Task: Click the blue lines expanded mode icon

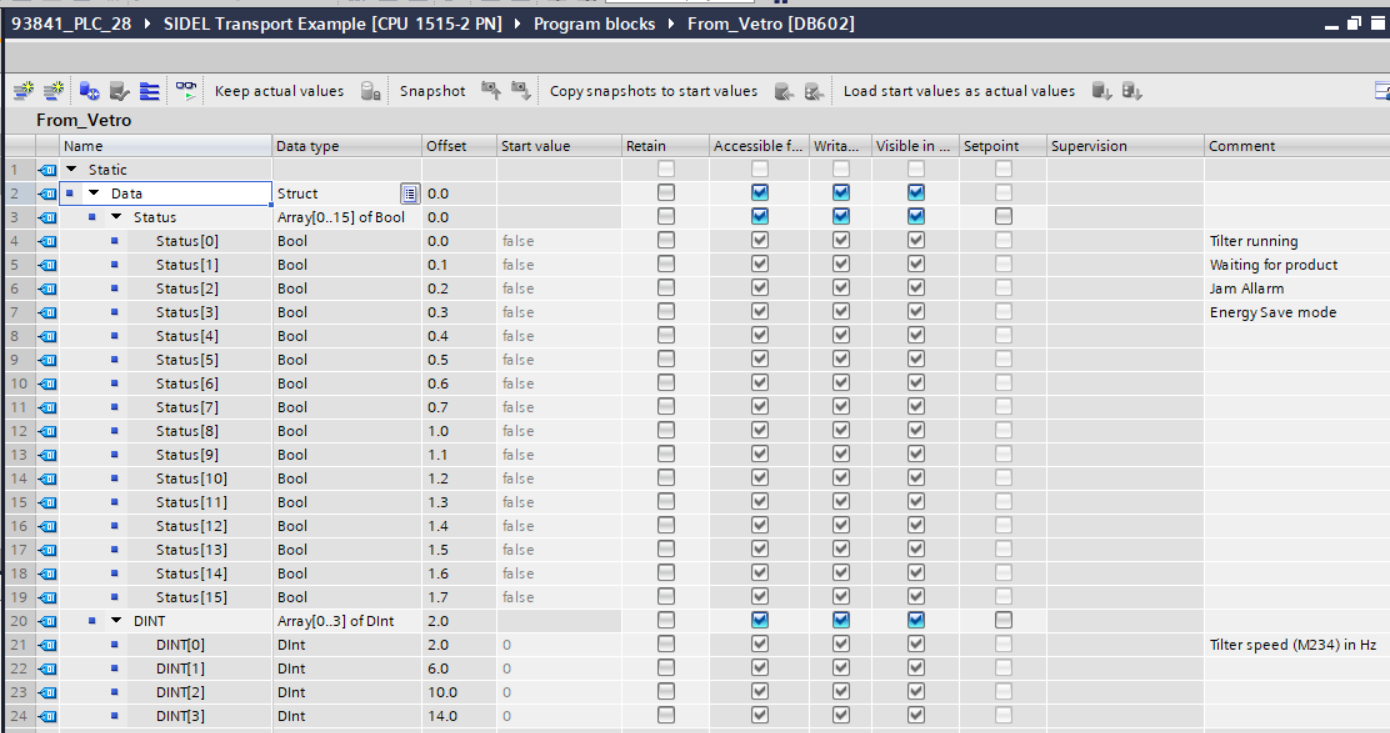Action: coord(150,91)
